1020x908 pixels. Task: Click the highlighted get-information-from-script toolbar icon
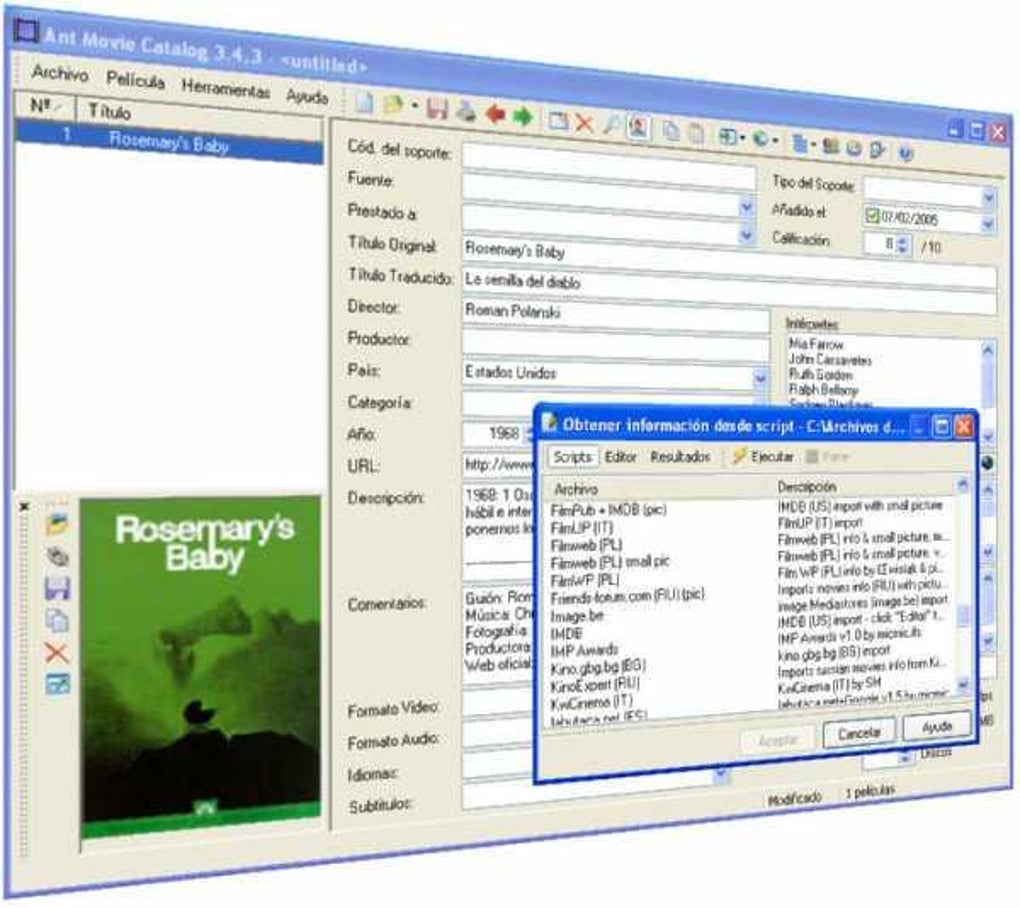click(639, 127)
